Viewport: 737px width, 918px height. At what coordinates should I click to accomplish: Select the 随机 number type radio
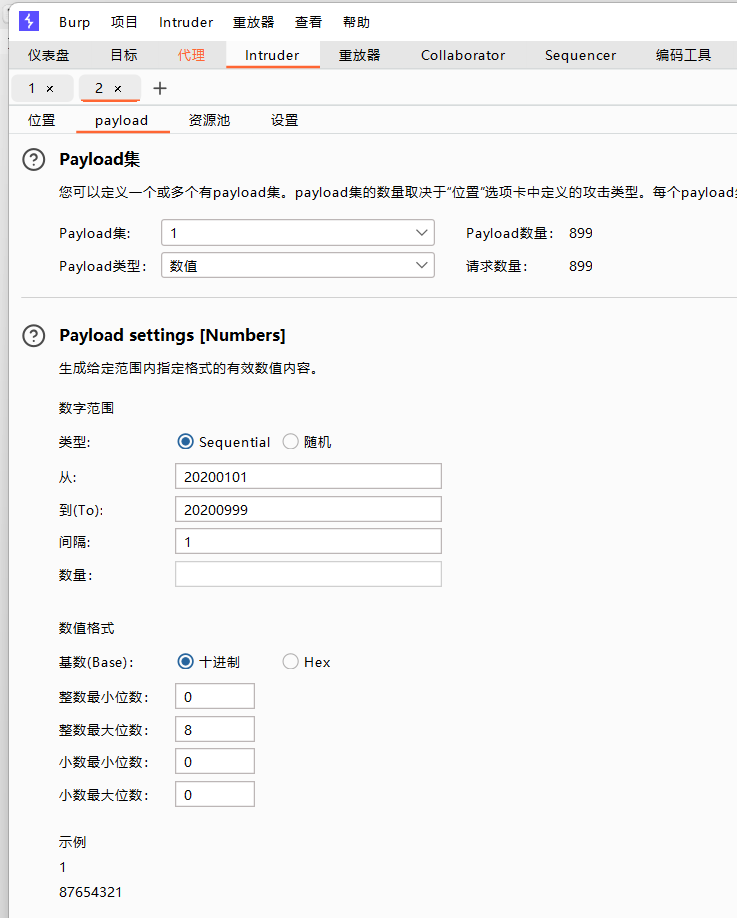(290, 441)
